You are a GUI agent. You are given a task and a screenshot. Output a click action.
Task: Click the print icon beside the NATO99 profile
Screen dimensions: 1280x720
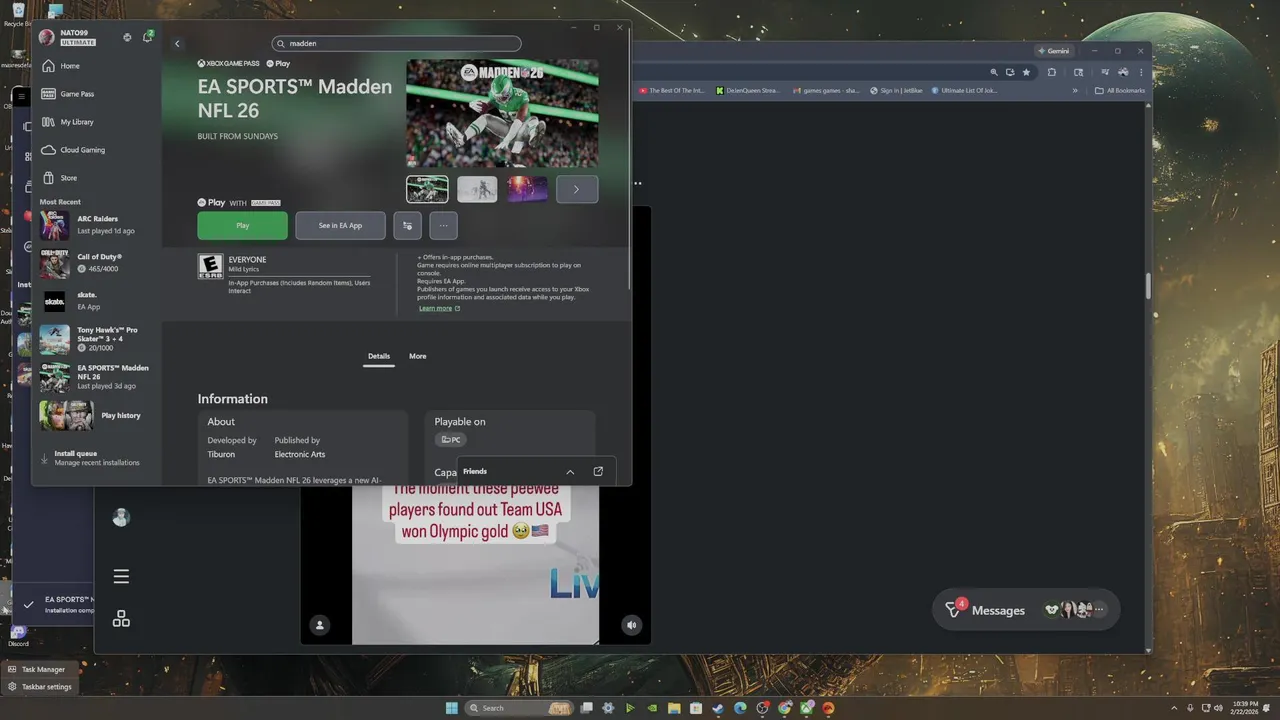click(x=127, y=37)
